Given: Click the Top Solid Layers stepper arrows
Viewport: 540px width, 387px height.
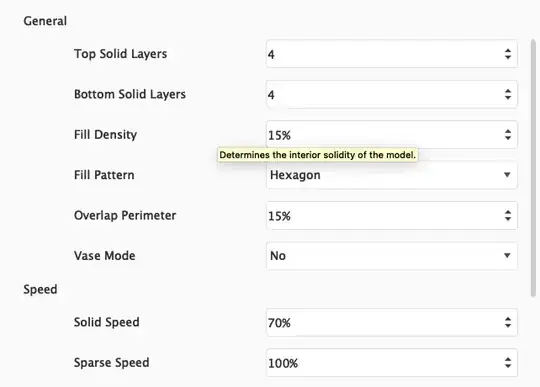Looking at the screenshot, I should click(508, 54).
